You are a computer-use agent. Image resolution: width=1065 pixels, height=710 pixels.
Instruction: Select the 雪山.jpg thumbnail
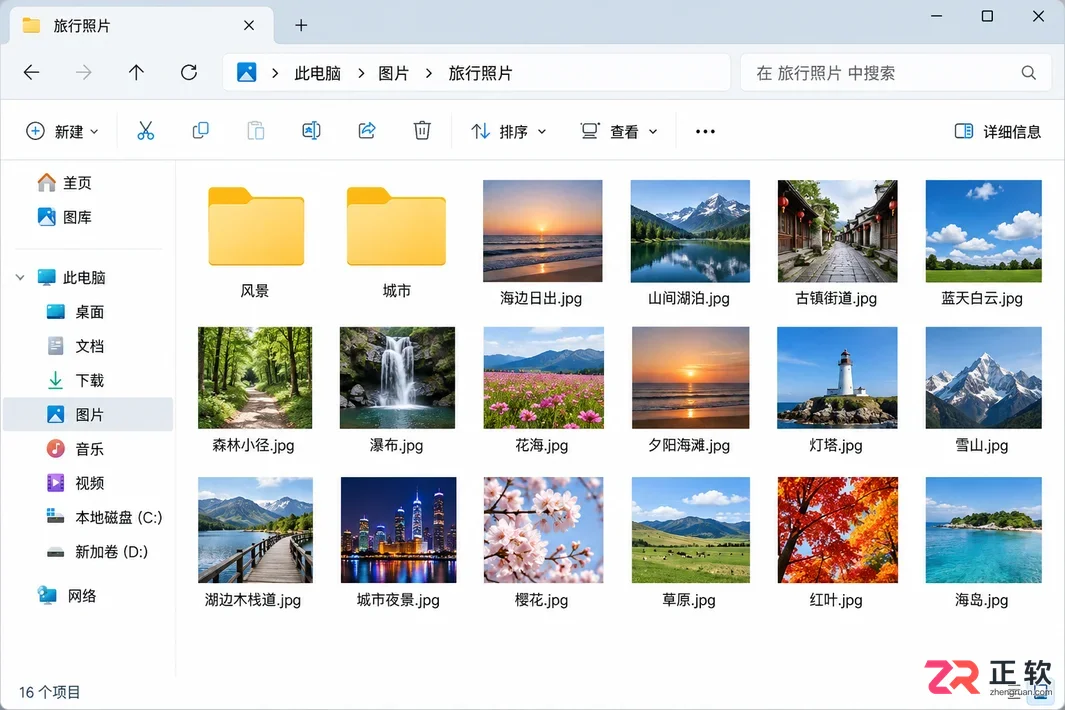click(983, 378)
